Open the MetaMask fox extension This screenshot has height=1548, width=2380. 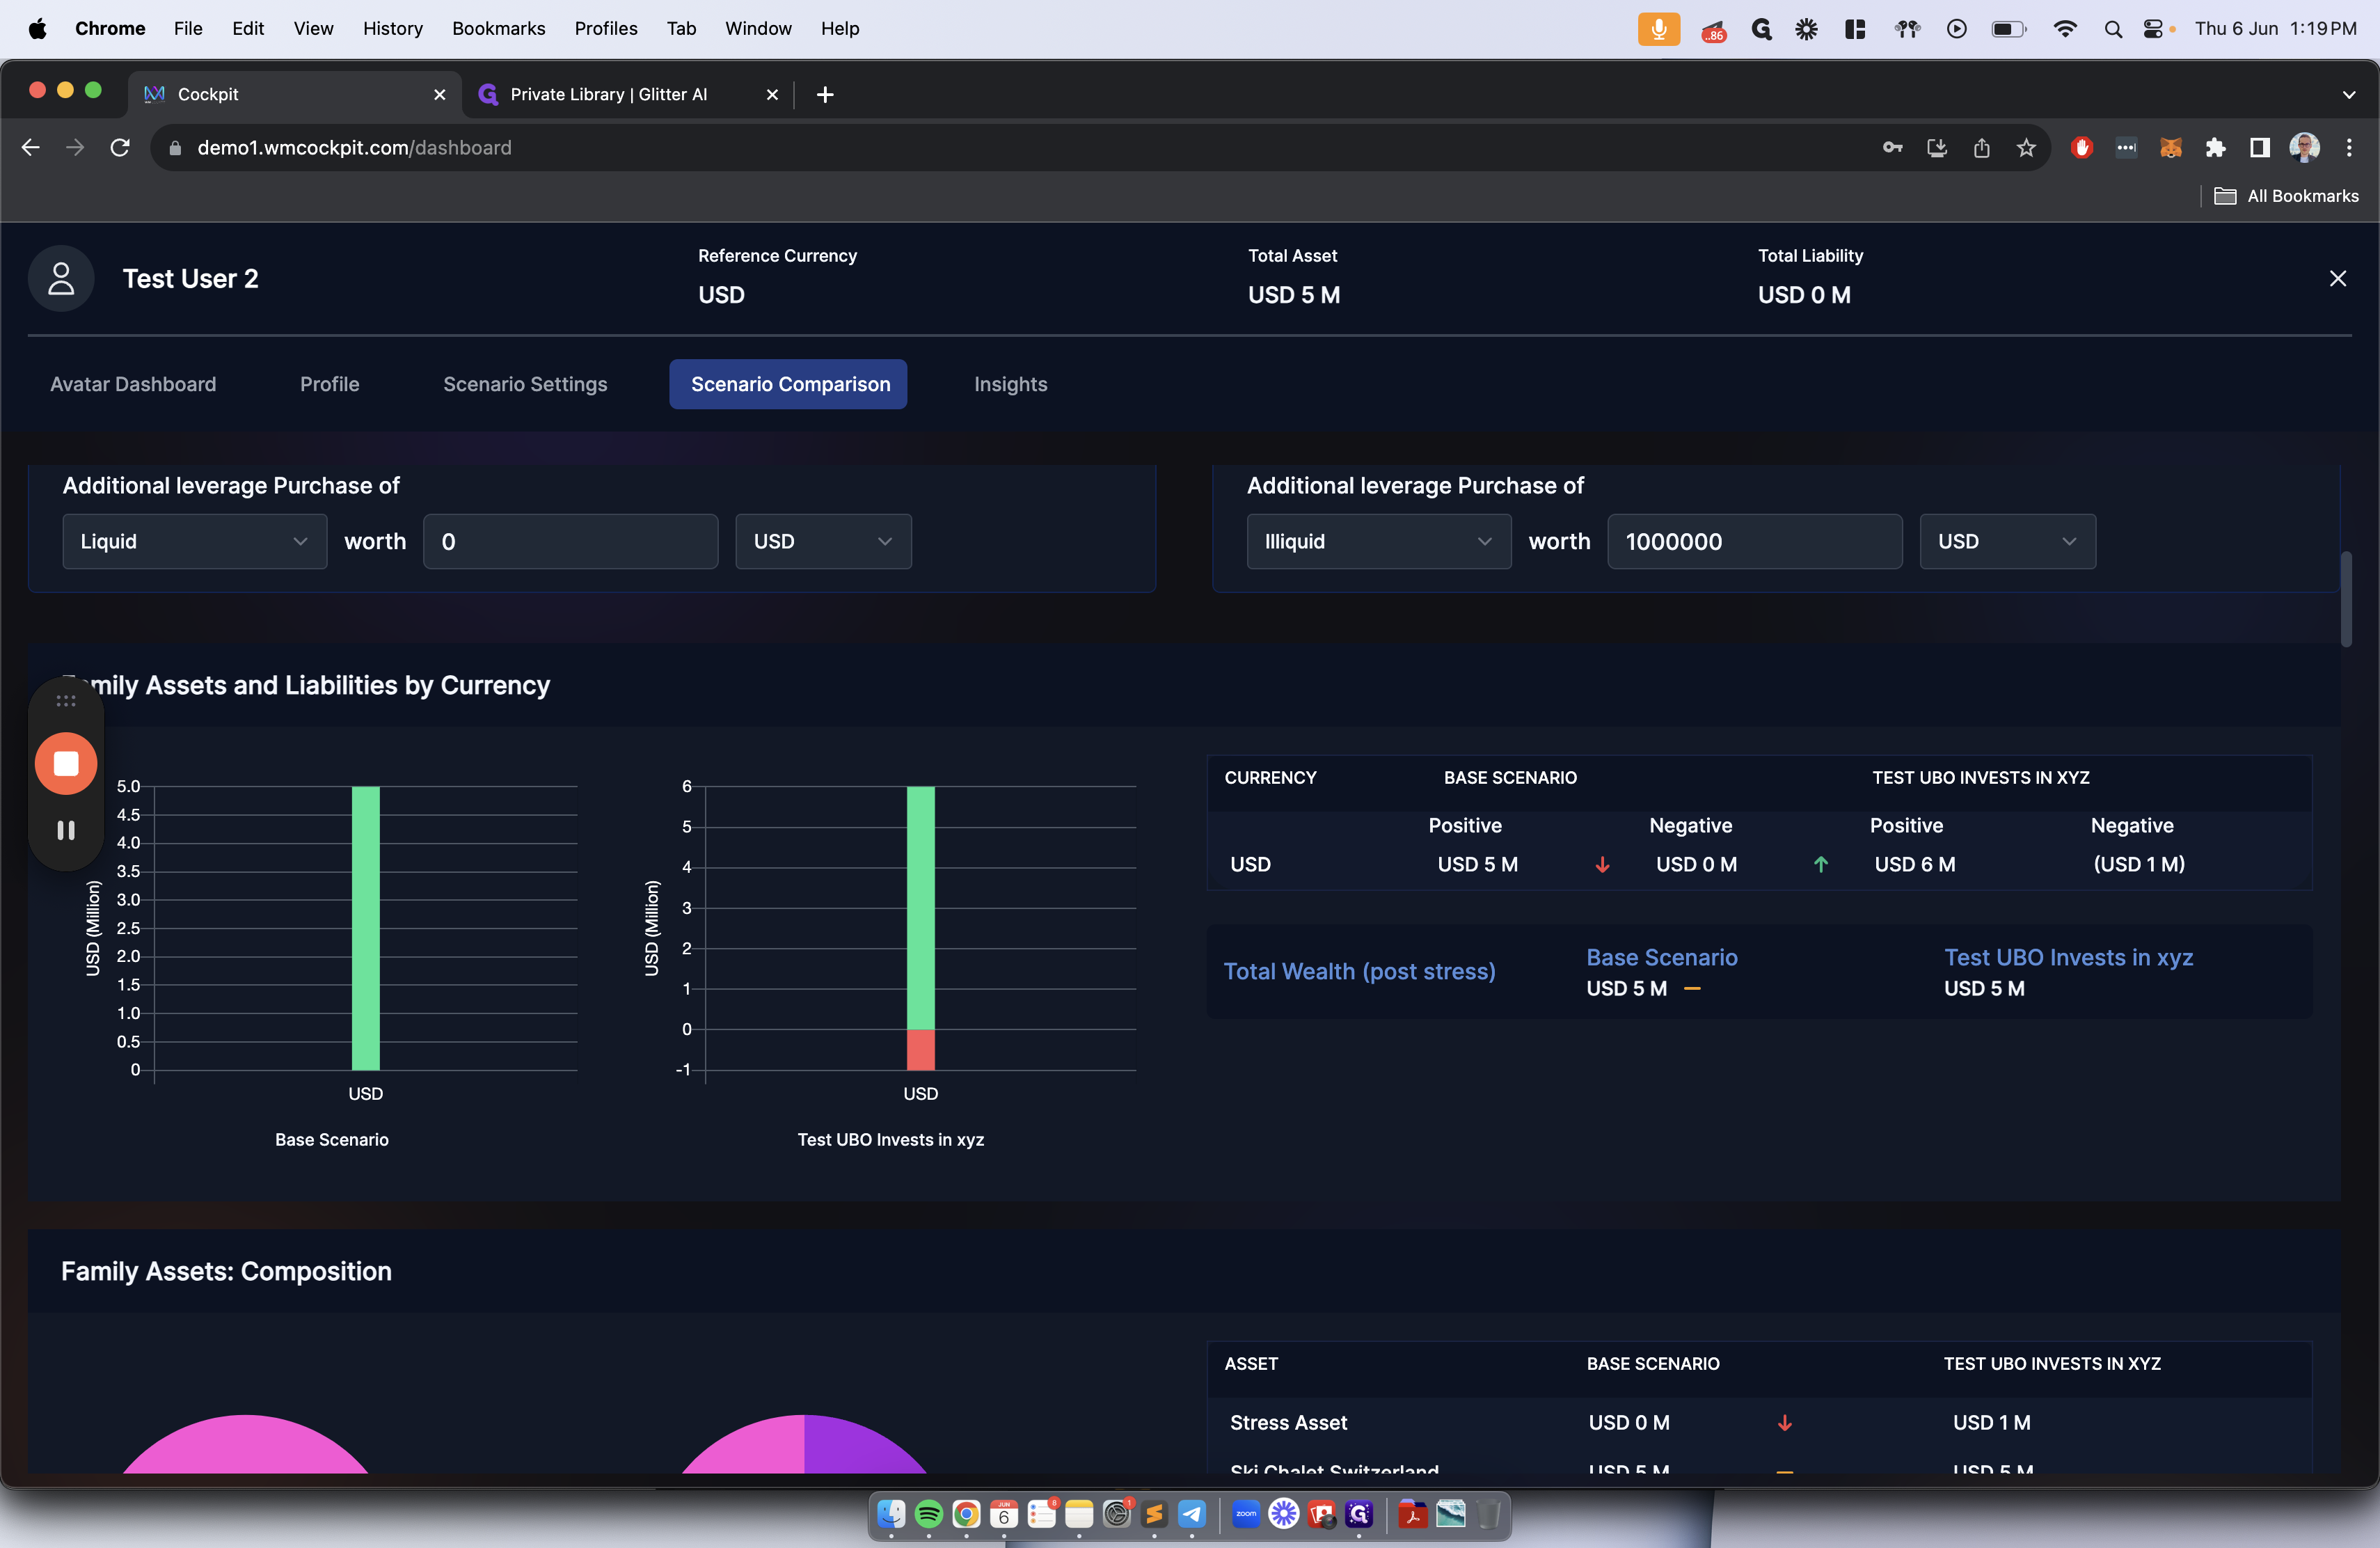(2170, 148)
